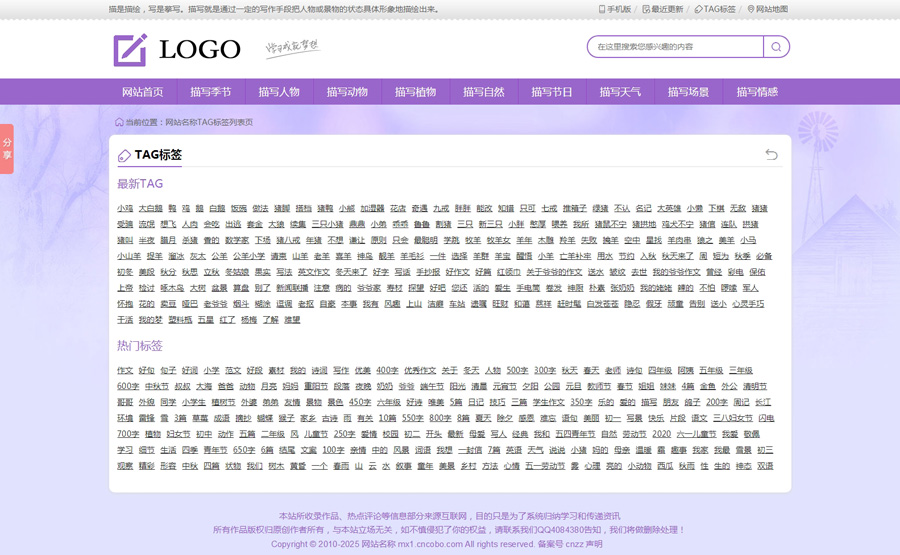Open 最近更新 in the top bar
Viewport: 900px width, 555px height.
[x=663, y=9]
